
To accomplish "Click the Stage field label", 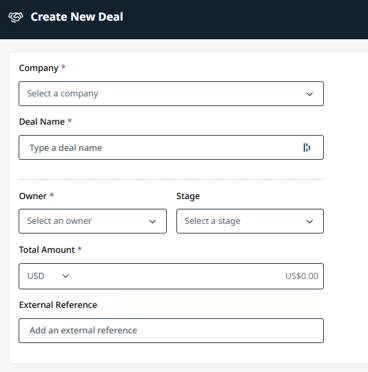I will point(188,196).
